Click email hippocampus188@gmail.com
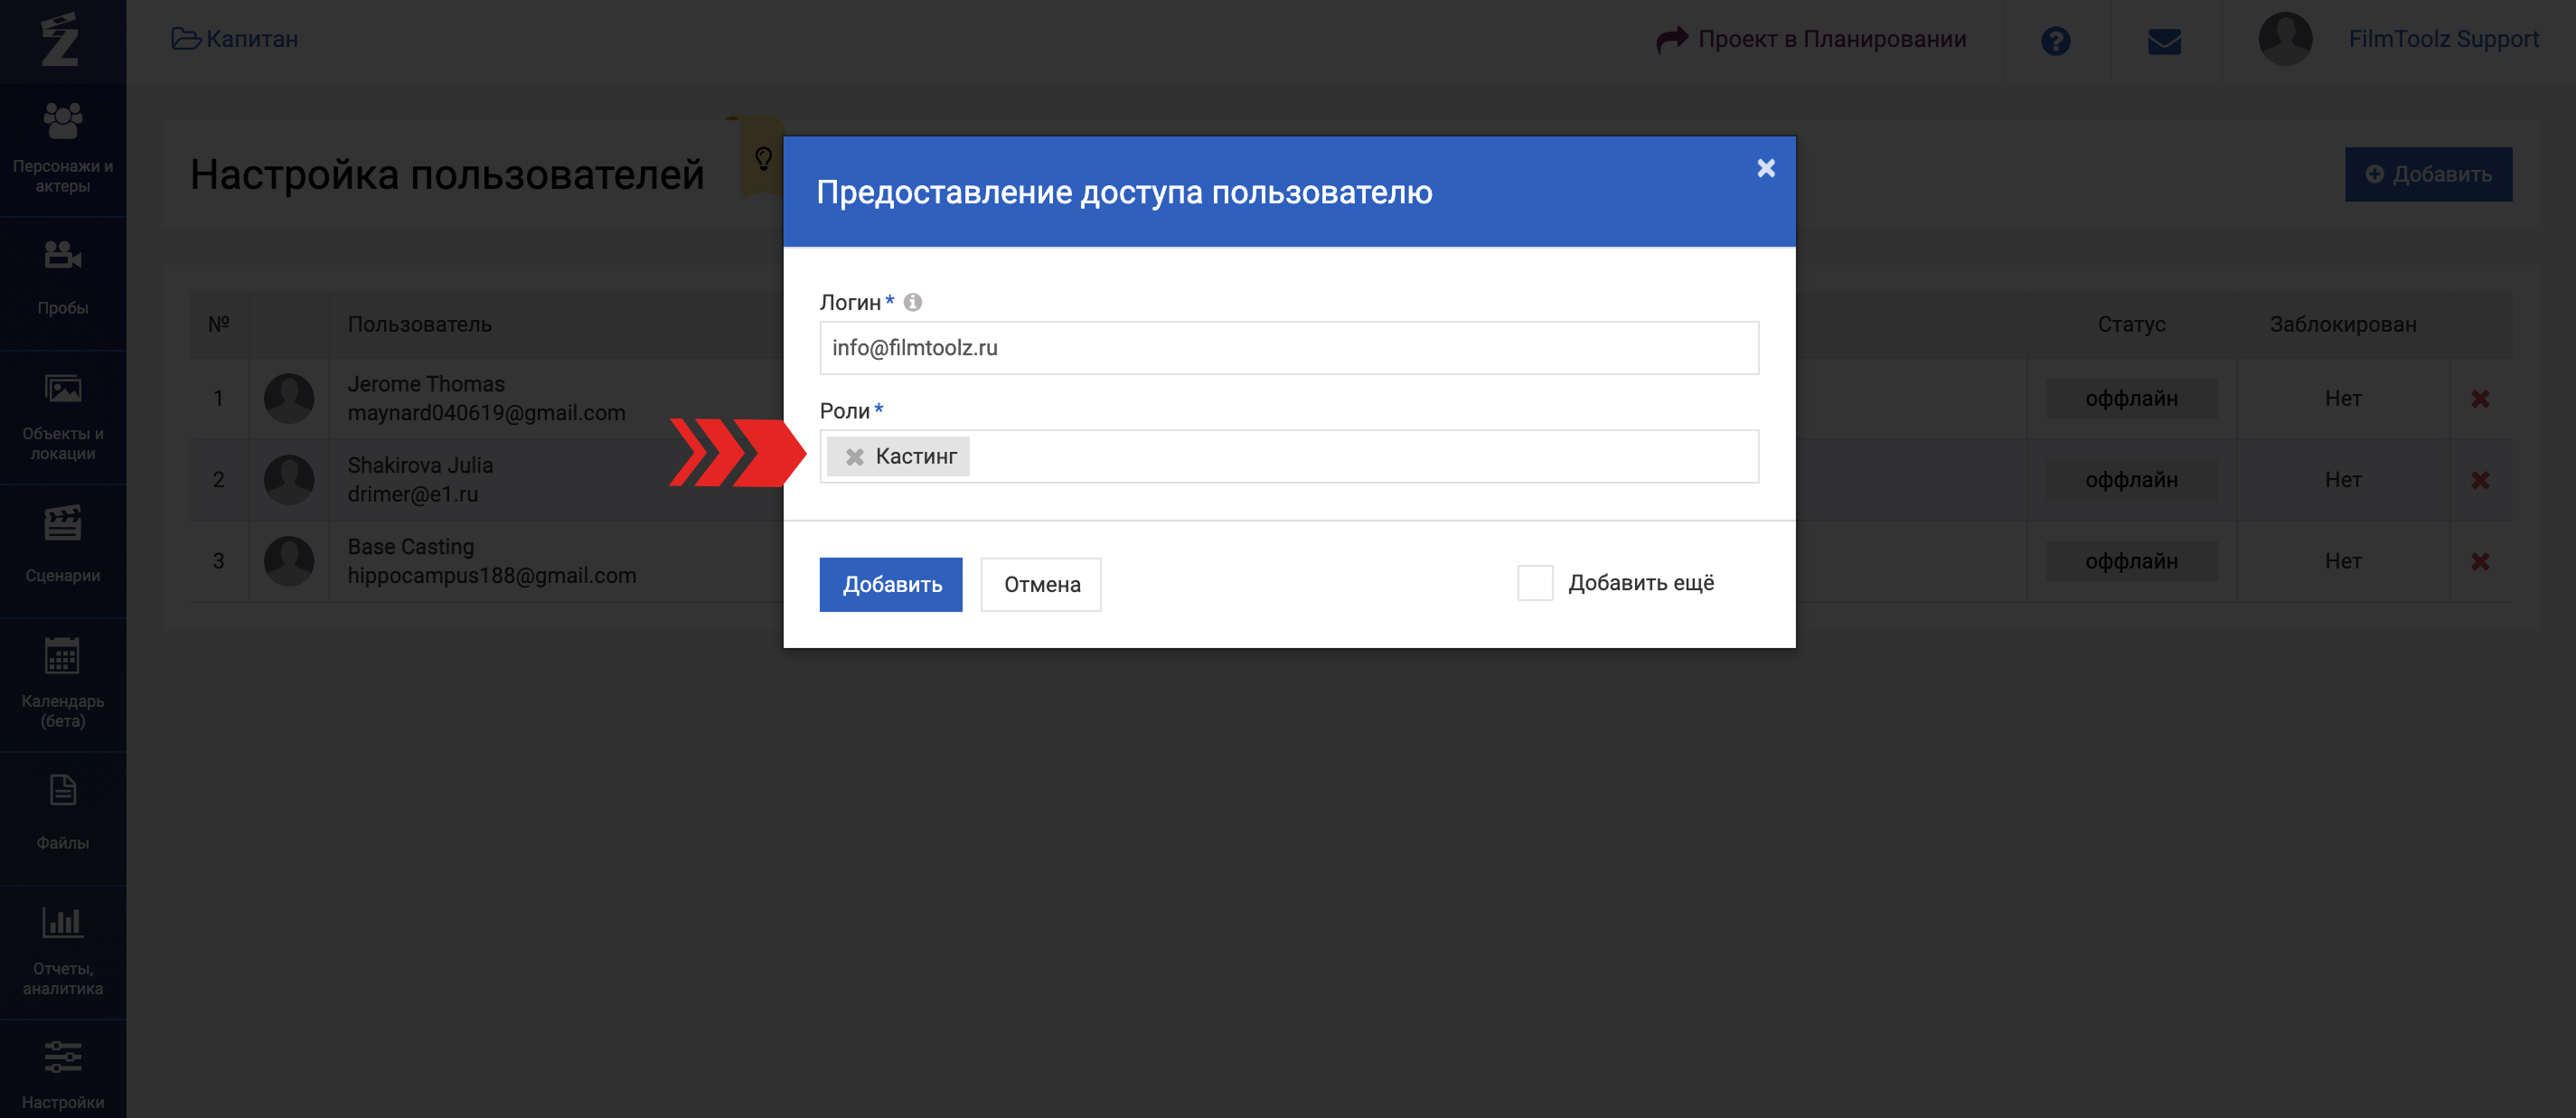Screen dimensions: 2576x1118 coord(492,576)
